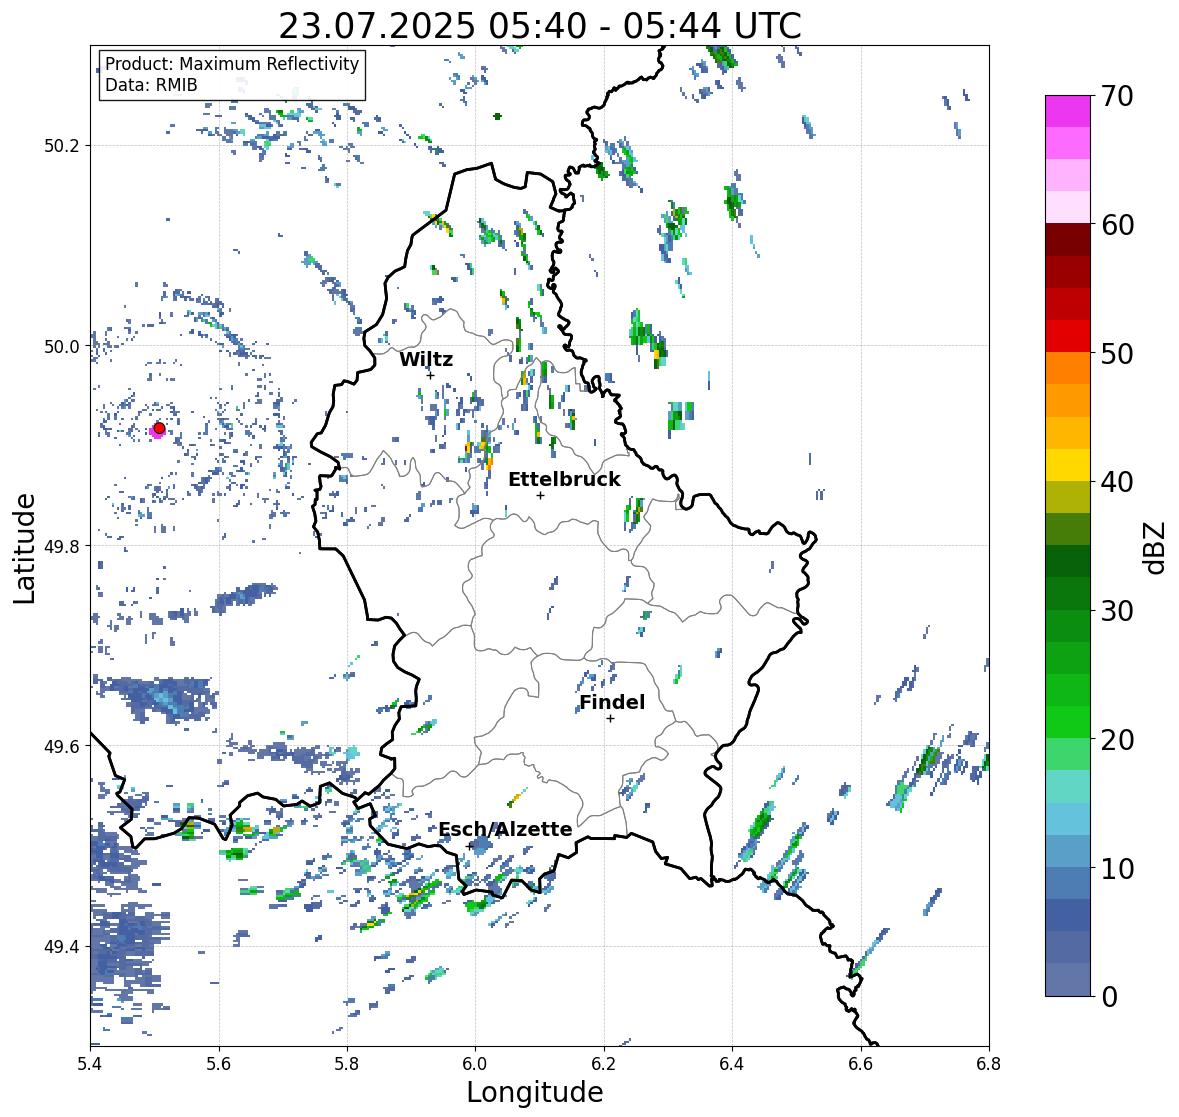Click the 49.8 latitude tick label

pyautogui.click(x=61, y=546)
